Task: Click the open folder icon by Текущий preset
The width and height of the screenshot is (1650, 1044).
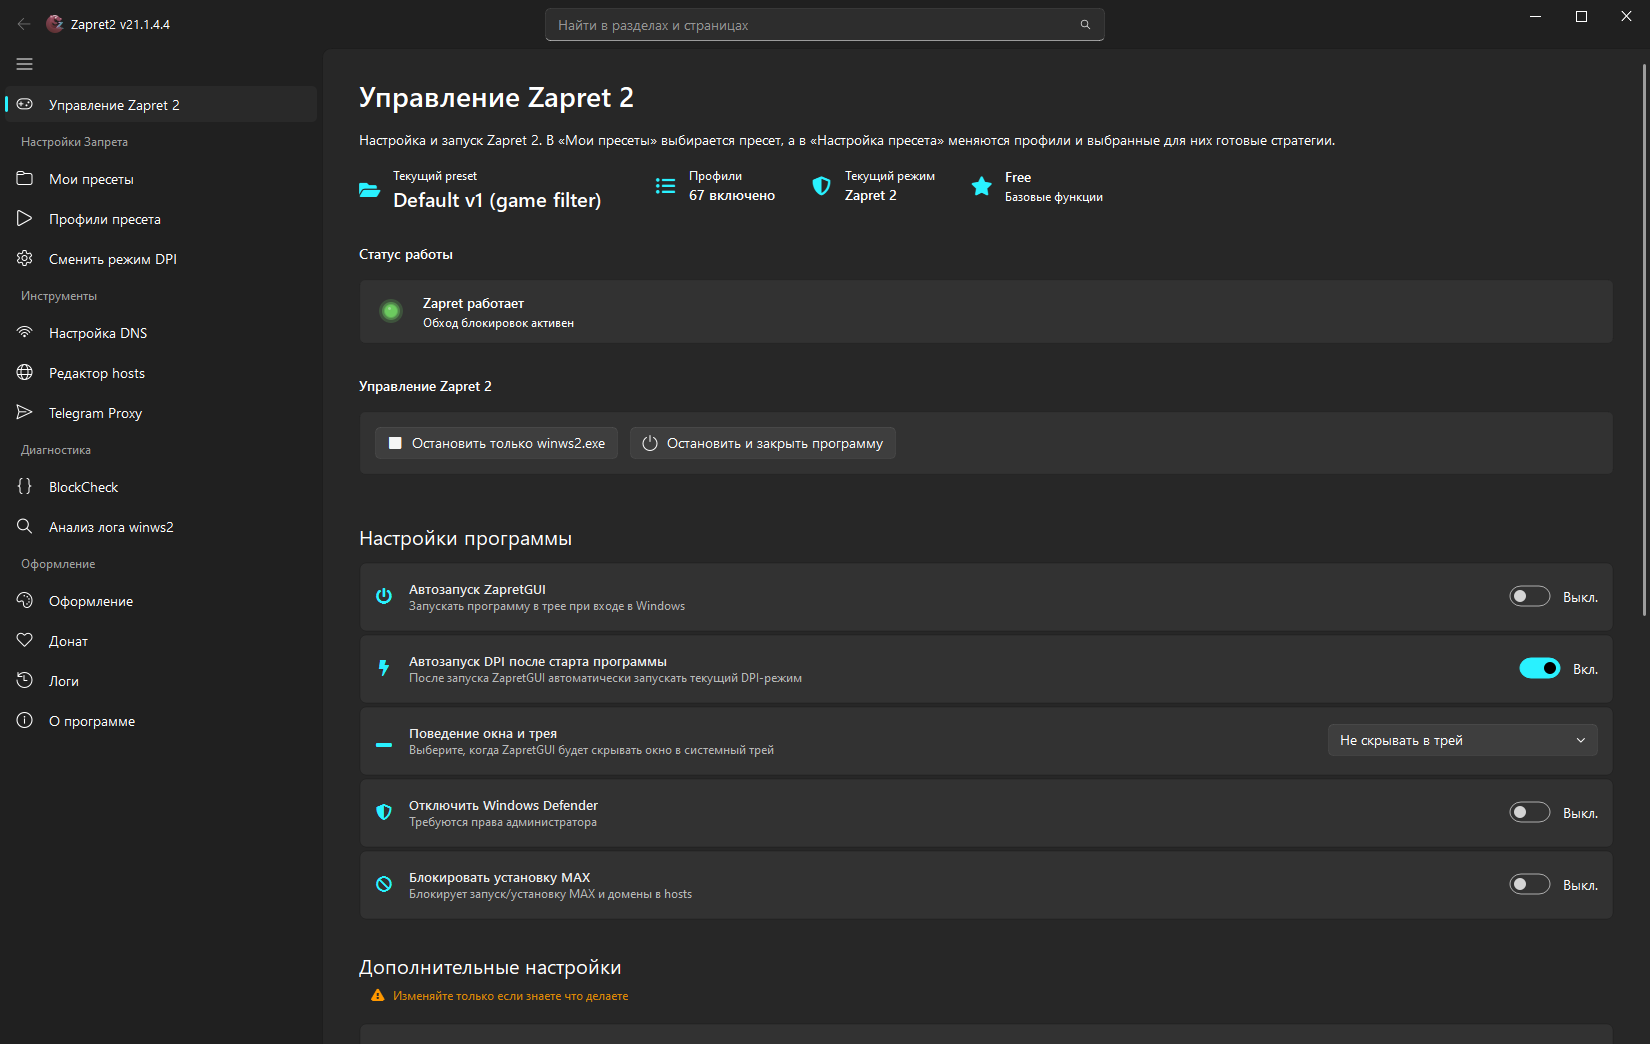Action: (370, 189)
